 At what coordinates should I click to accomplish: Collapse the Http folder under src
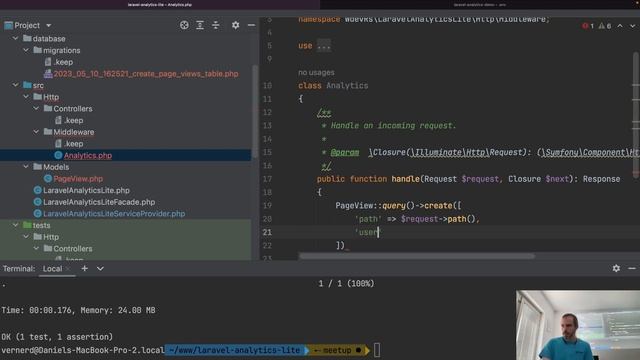[26, 97]
